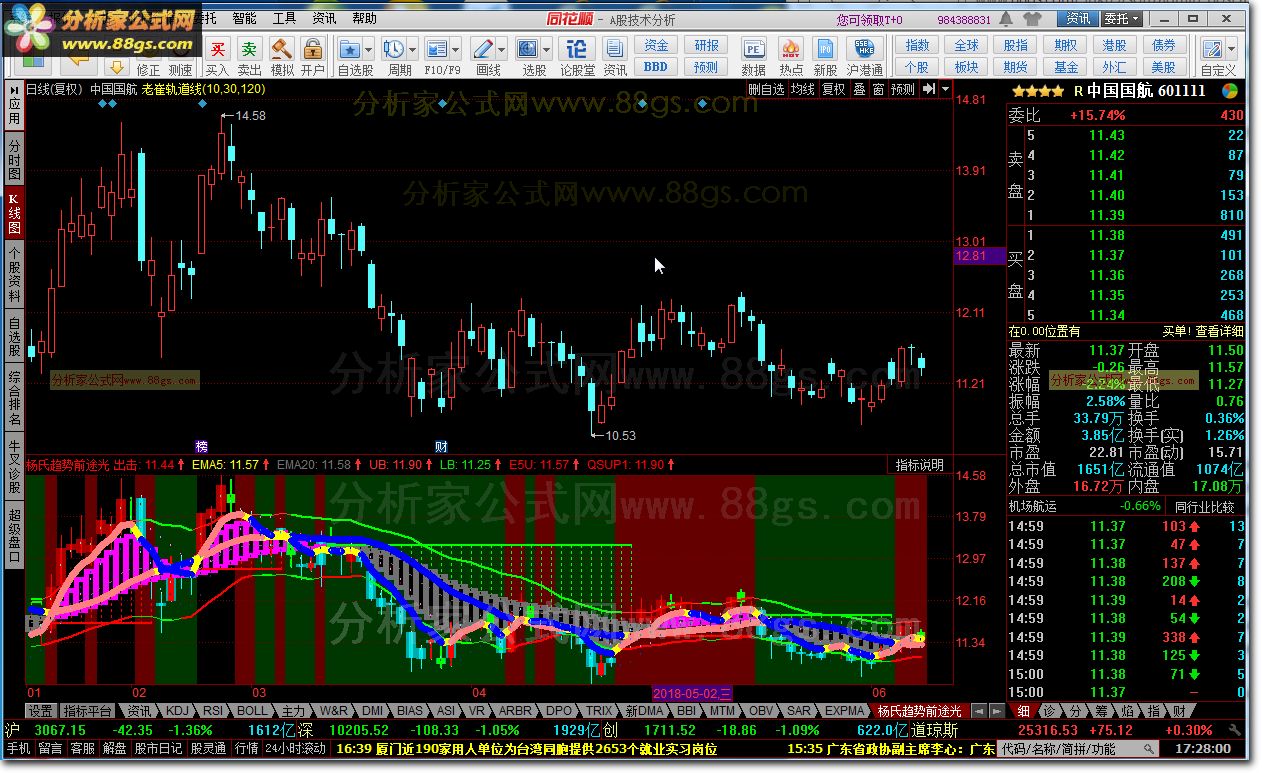Toggle 均线 moving average display
Viewport: 1262px width, 773px height.
click(803, 89)
